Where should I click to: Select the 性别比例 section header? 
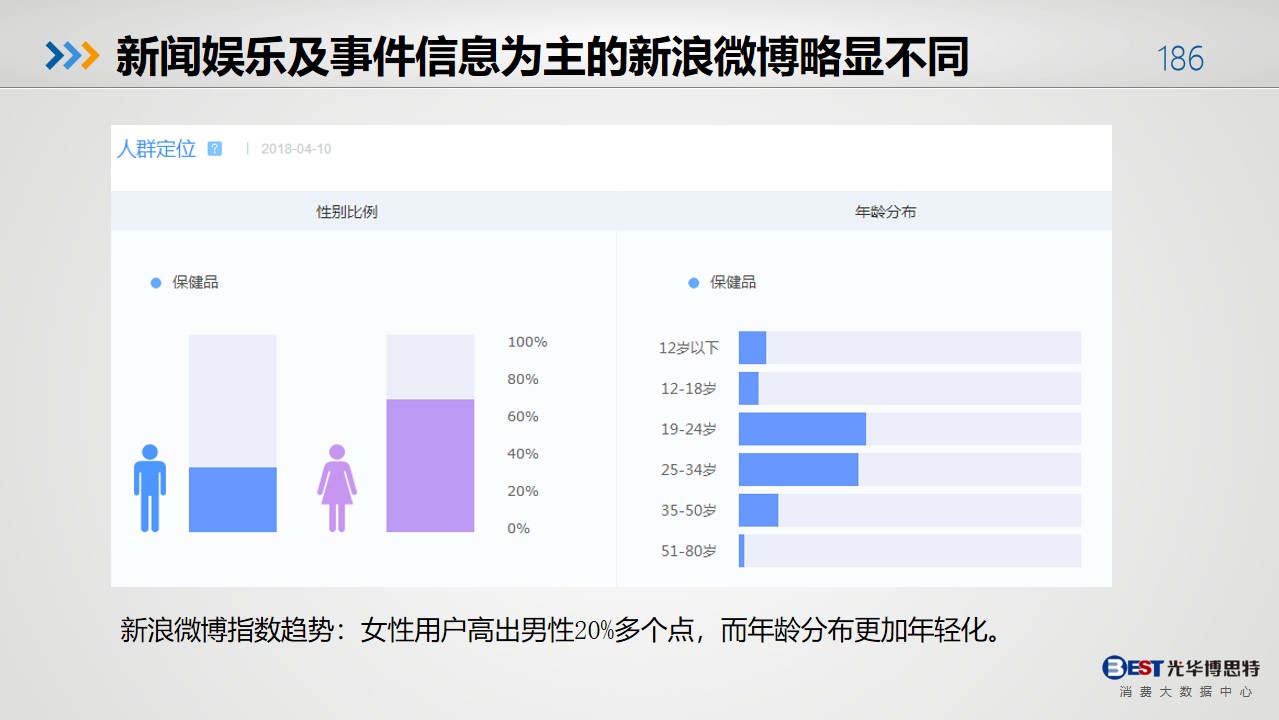tap(347, 212)
